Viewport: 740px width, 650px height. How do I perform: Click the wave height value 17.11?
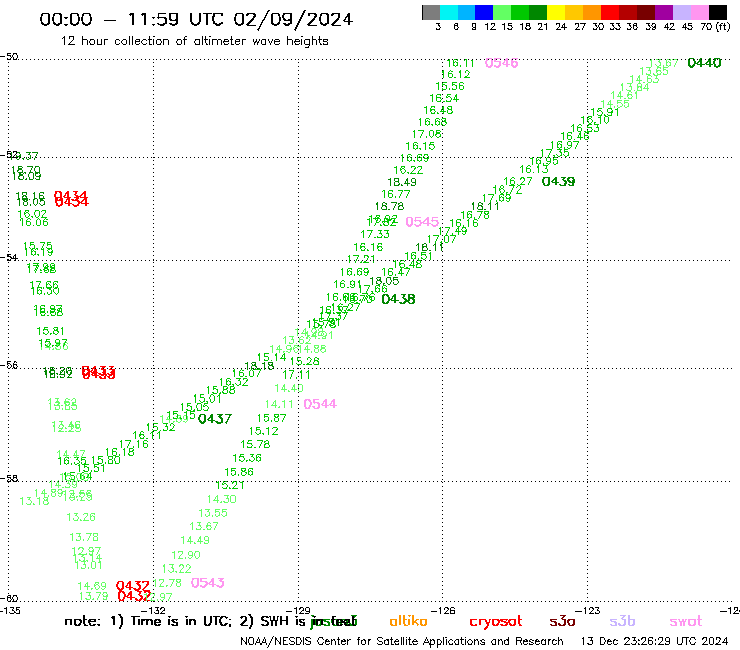pos(296,375)
